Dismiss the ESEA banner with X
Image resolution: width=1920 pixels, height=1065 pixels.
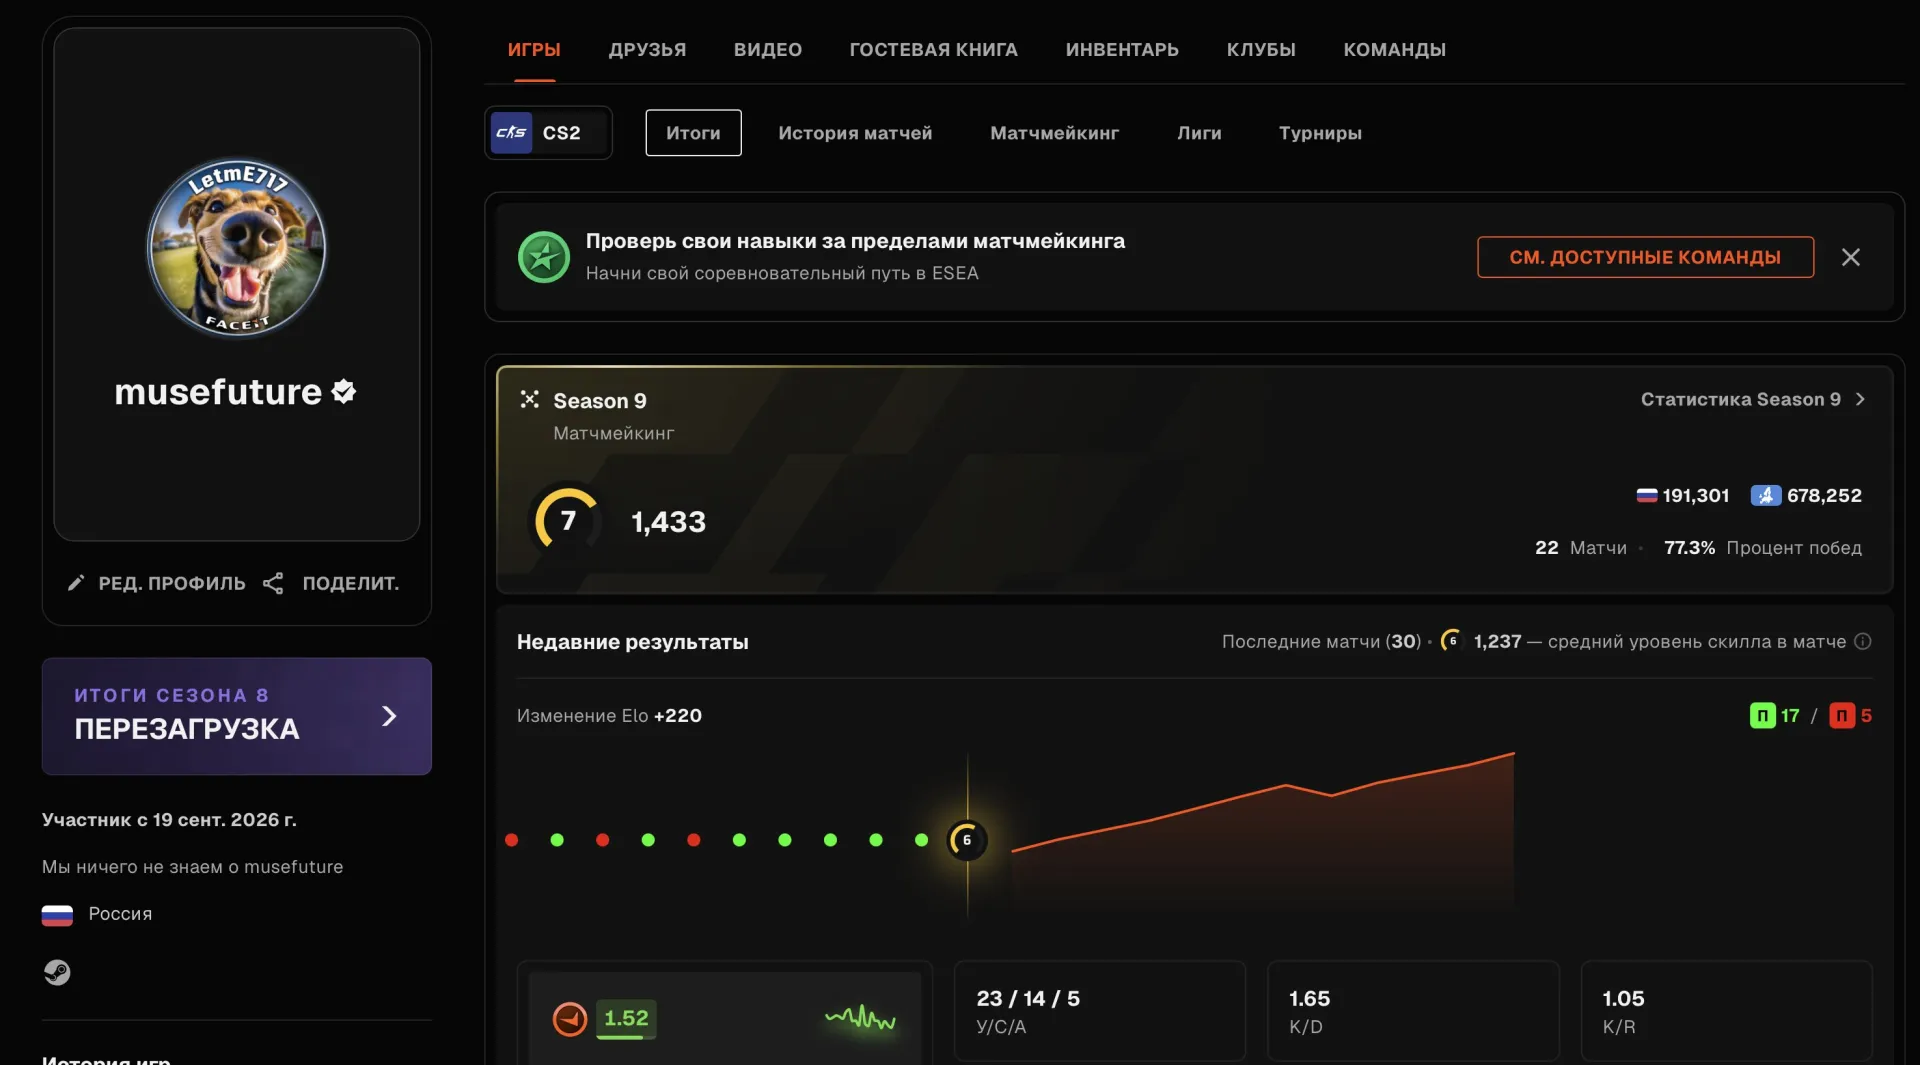point(1851,257)
